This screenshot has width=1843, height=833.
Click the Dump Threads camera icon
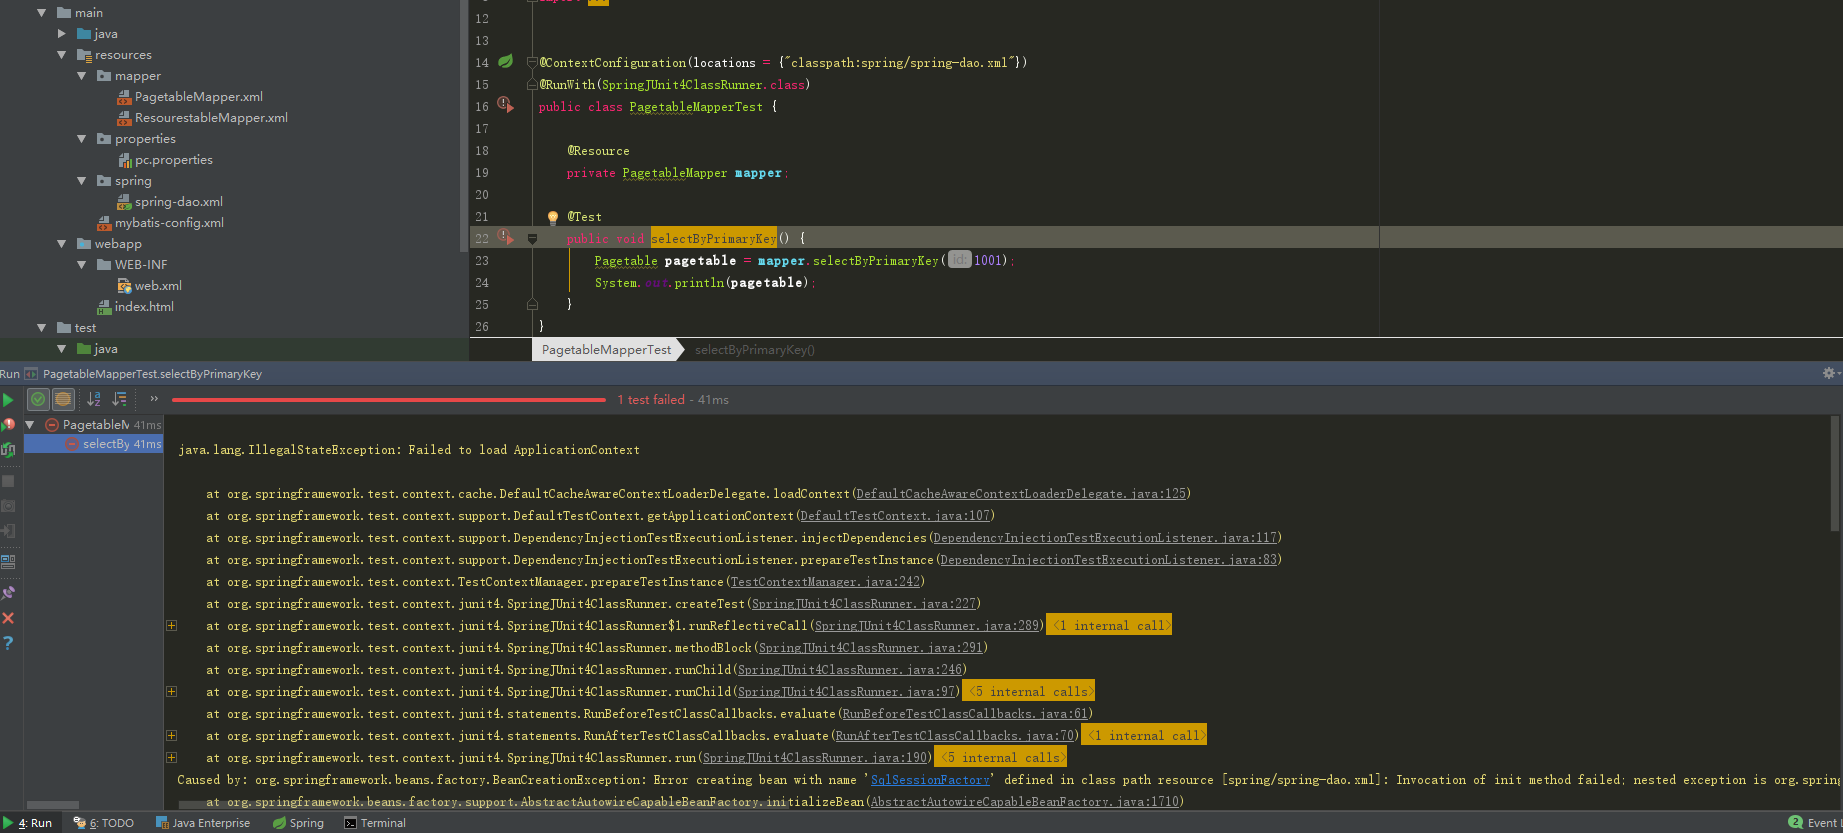click(x=8, y=506)
